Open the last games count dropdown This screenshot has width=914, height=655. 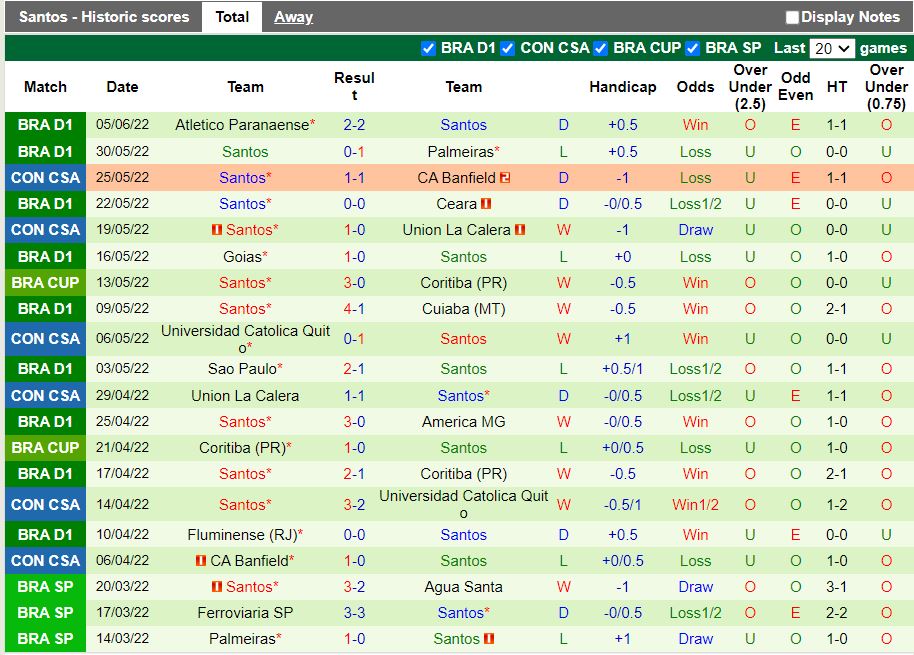click(x=831, y=47)
